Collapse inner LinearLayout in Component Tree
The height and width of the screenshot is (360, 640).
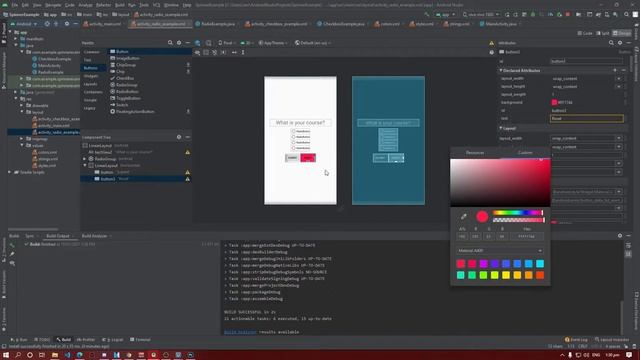pyautogui.click(x=84, y=165)
